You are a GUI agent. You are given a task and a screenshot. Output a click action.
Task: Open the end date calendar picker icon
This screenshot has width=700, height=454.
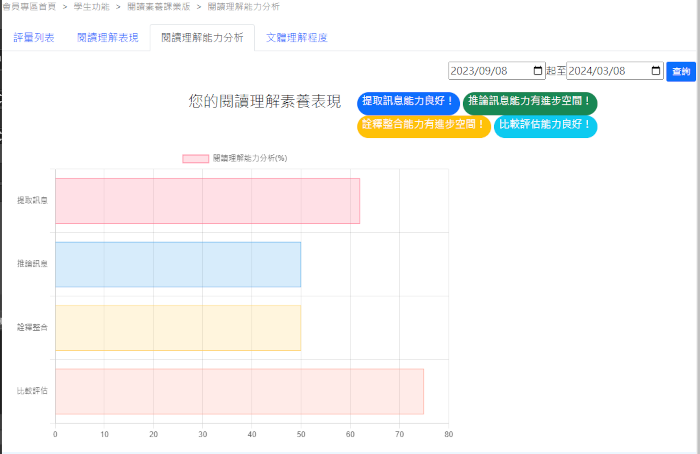pyautogui.click(x=655, y=71)
